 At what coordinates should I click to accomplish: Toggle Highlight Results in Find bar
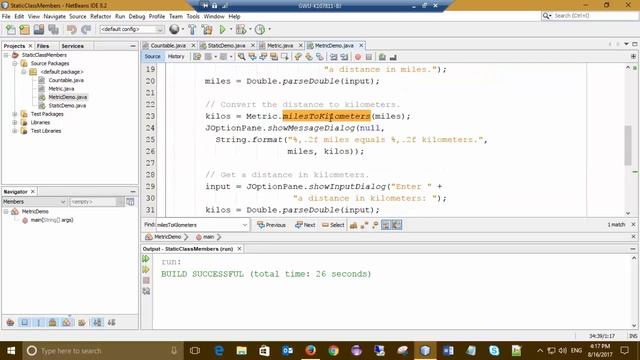386,225
